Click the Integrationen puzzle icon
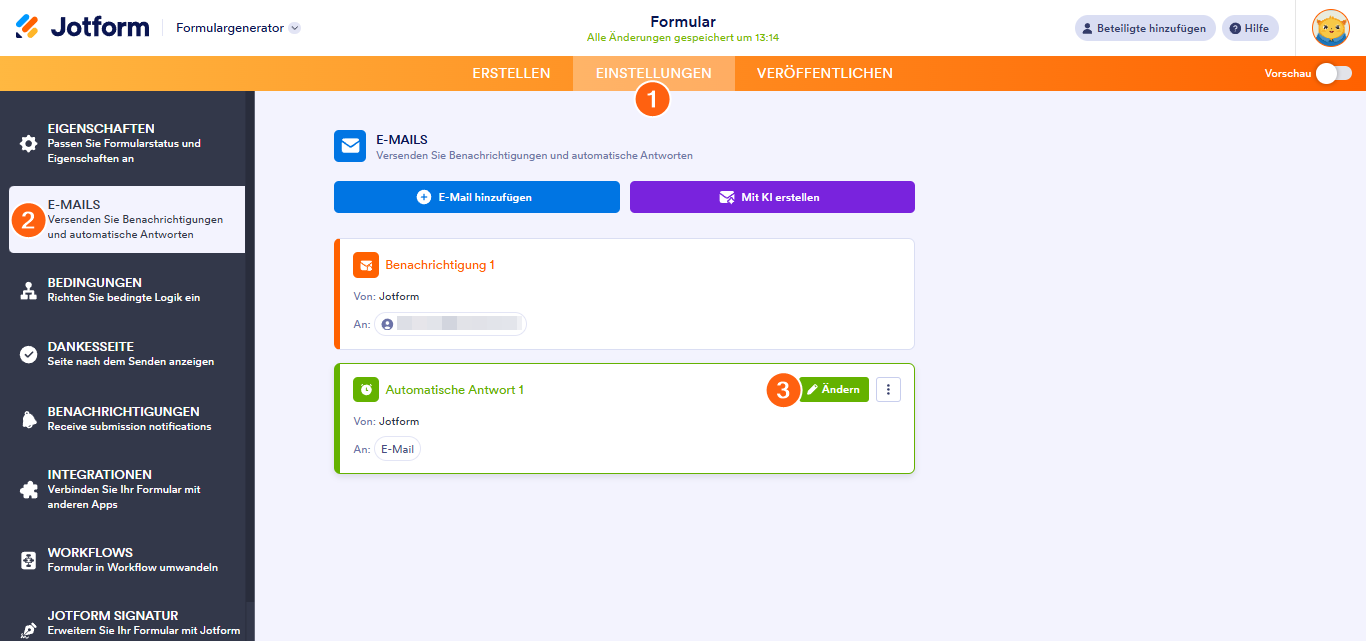Image resolution: width=1366 pixels, height=641 pixels. coord(29,490)
